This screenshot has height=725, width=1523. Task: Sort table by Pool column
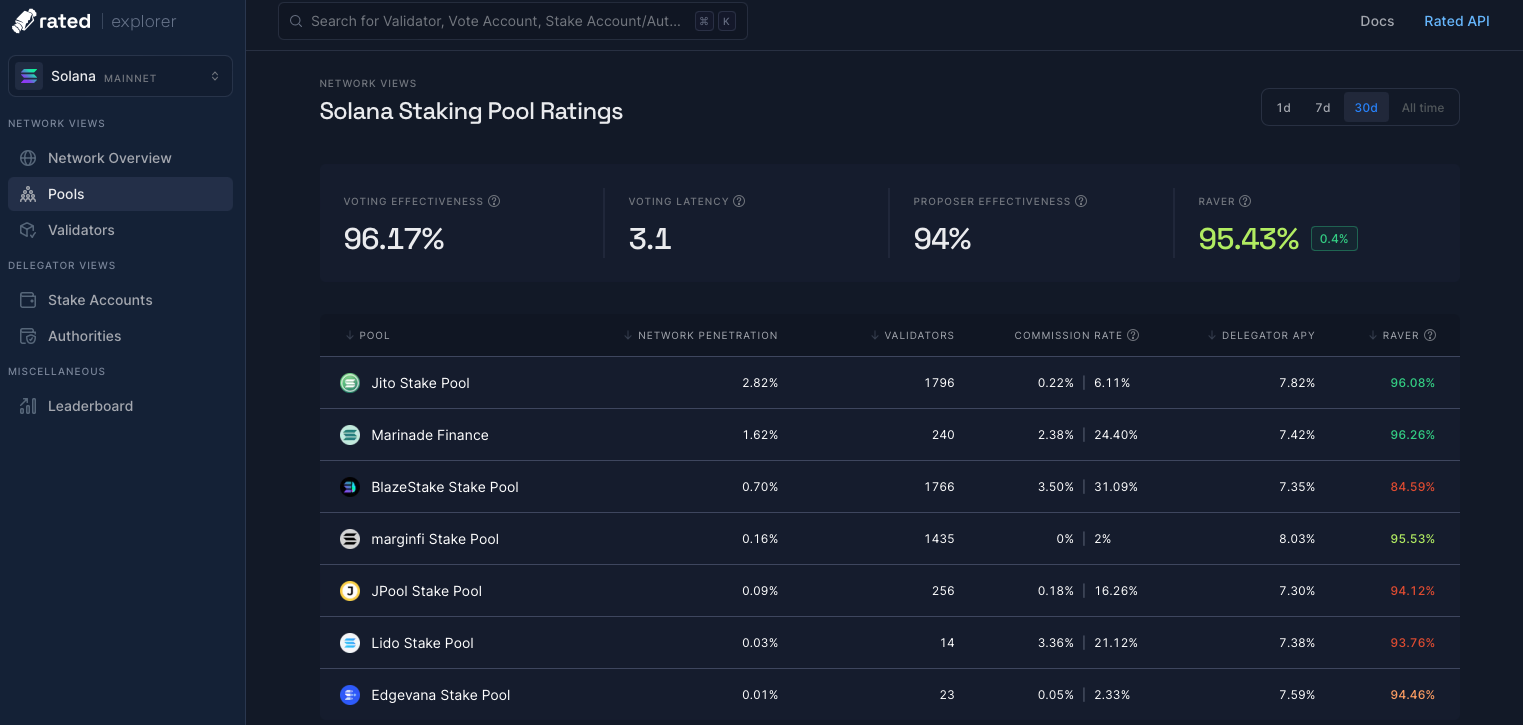pyautogui.click(x=368, y=335)
